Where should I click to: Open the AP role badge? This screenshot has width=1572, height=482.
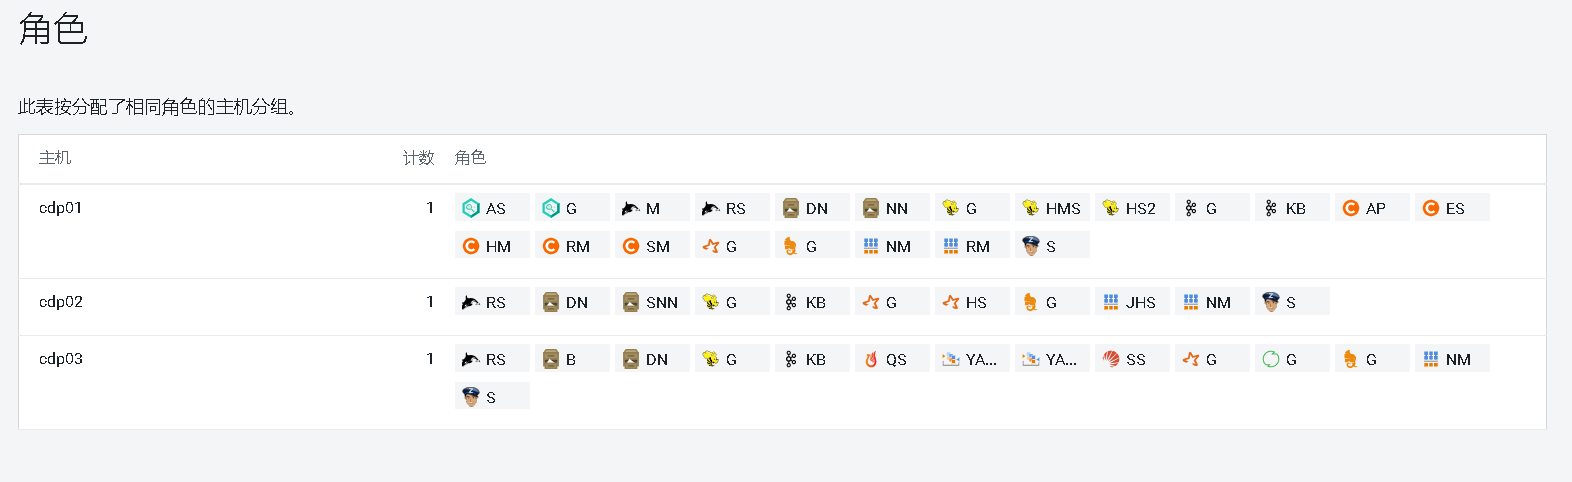(x=1371, y=208)
